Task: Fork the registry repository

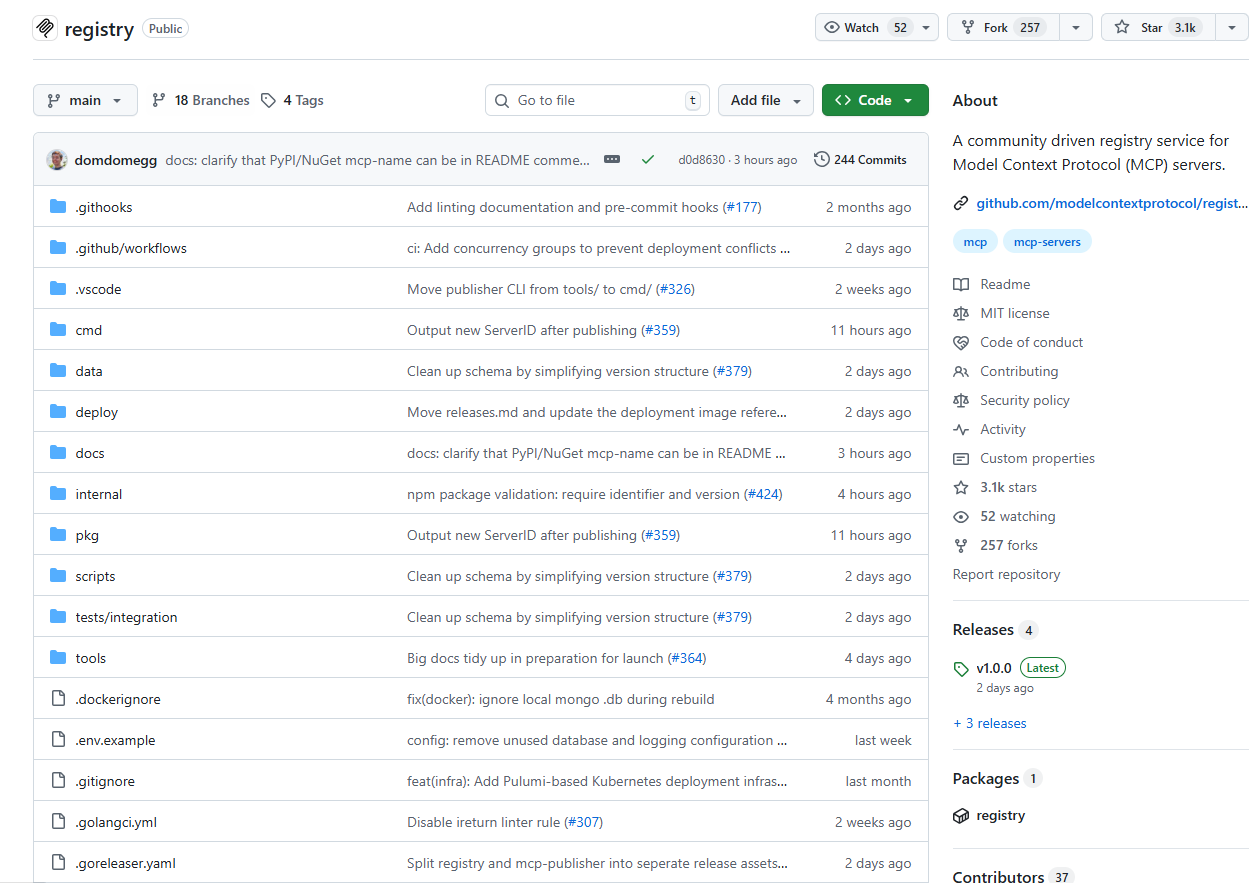Action: coord(1003,28)
